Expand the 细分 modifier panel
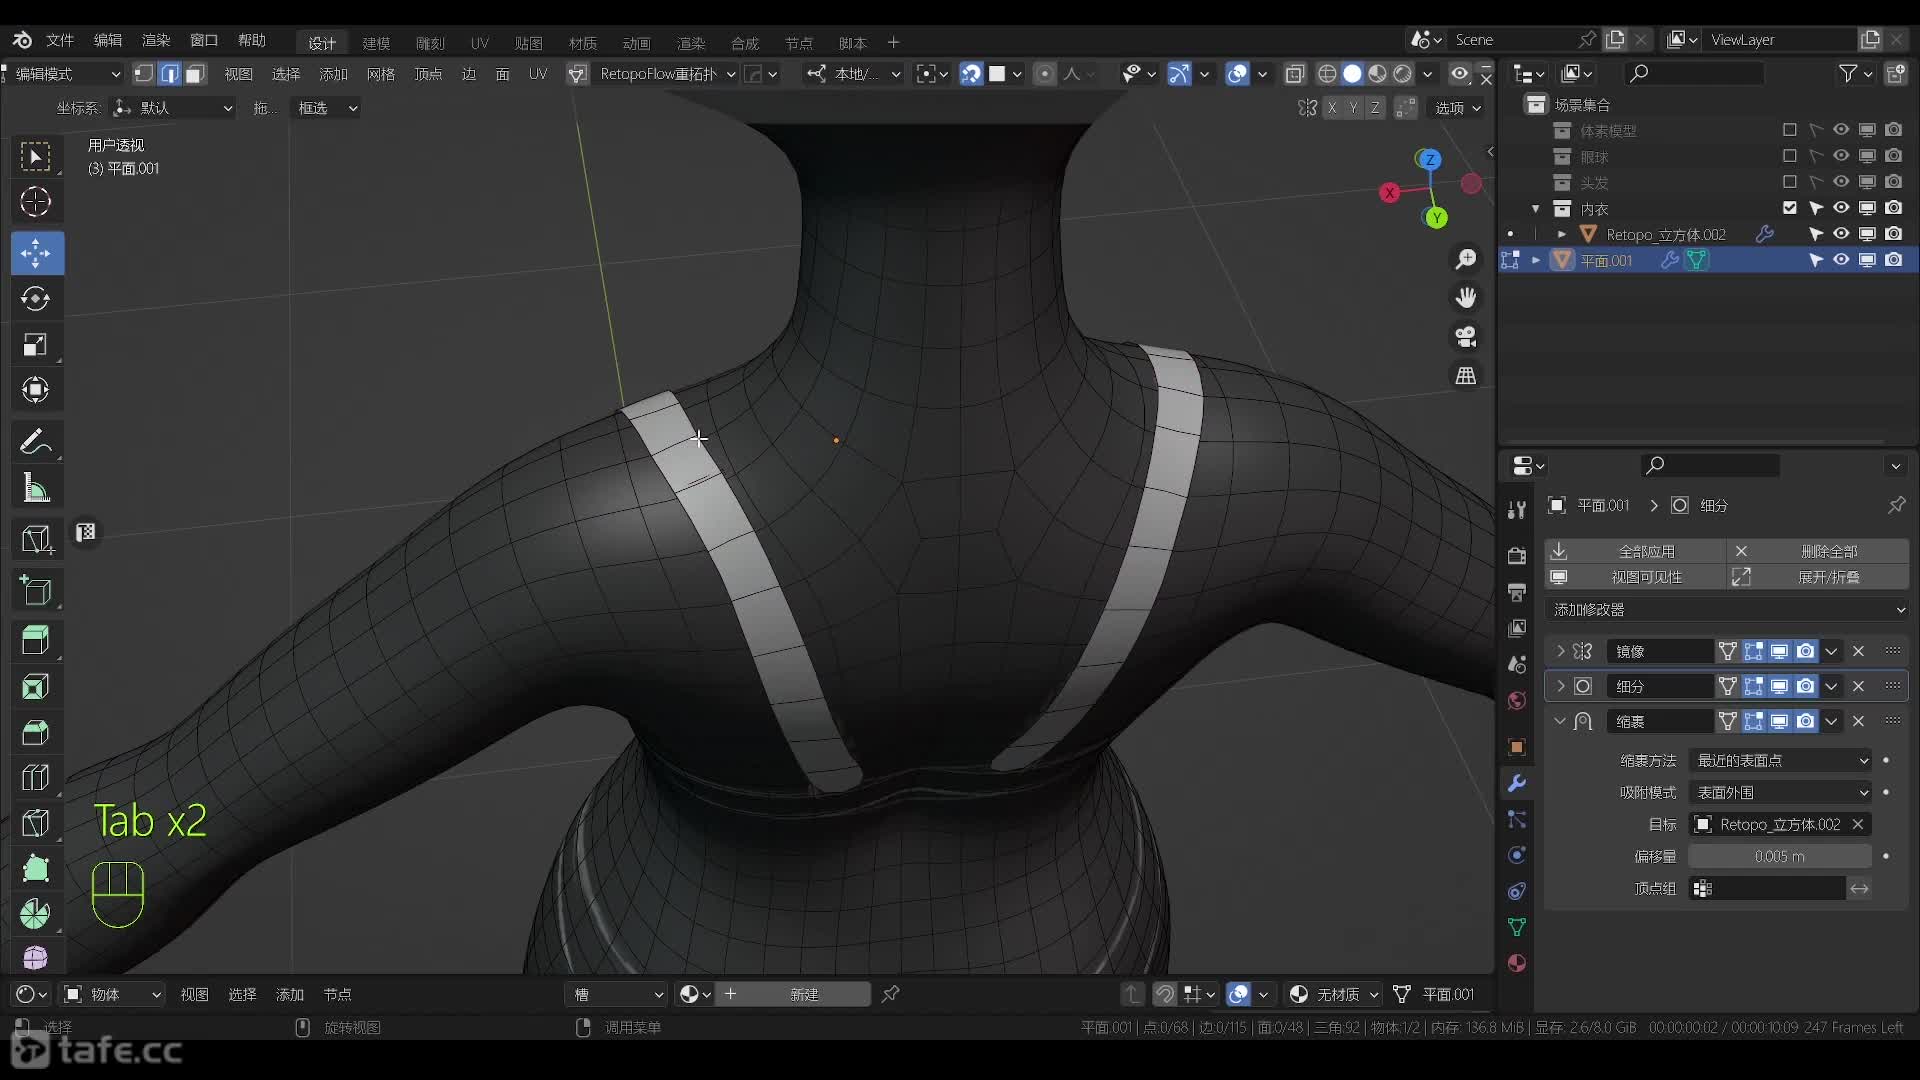Viewport: 1920px width, 1080px height. (x=1560, y=686)
